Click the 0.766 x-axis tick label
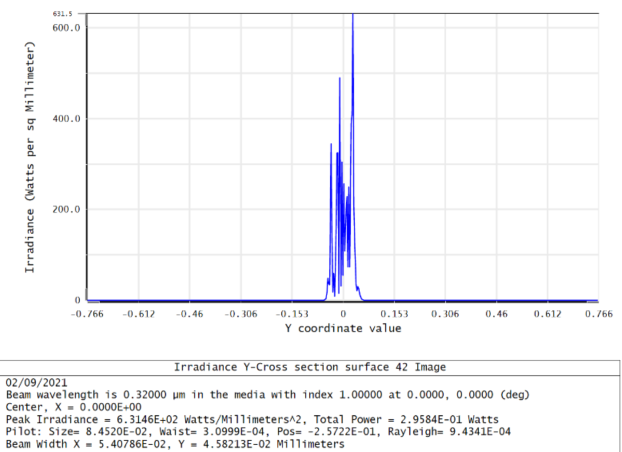Image resolution: width=622 pixels, height=452 pixels. 599,314
